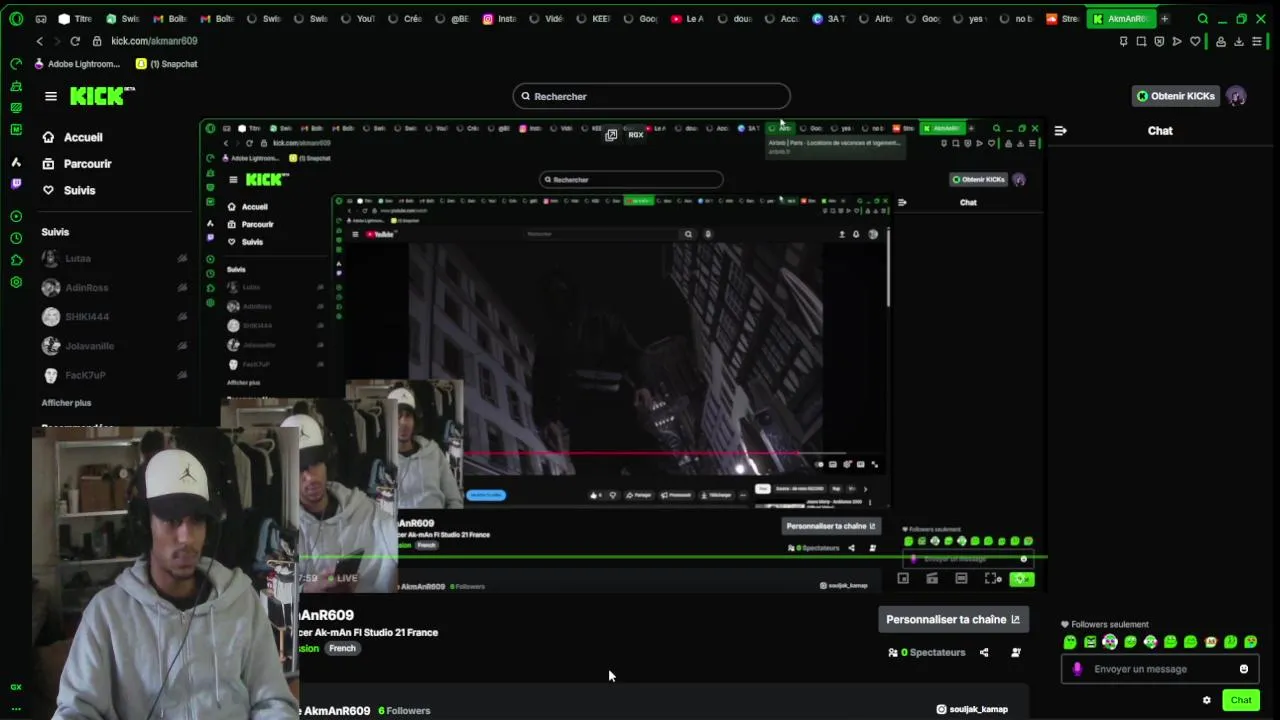
Task: Open History clock icon in sidebar
Action: coord(16,238)
